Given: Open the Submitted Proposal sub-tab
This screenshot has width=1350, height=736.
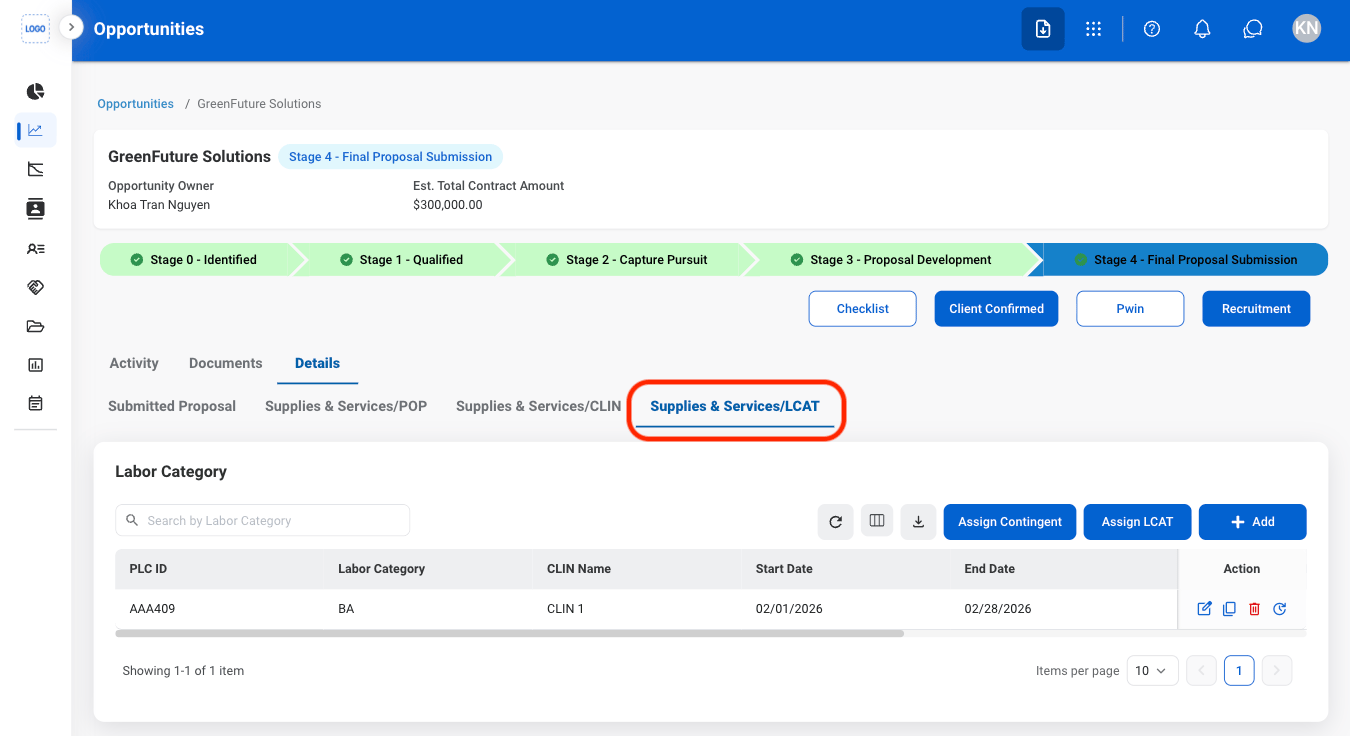Looking at the screenshot, I should pyautogui.click(x=172, y=406).
